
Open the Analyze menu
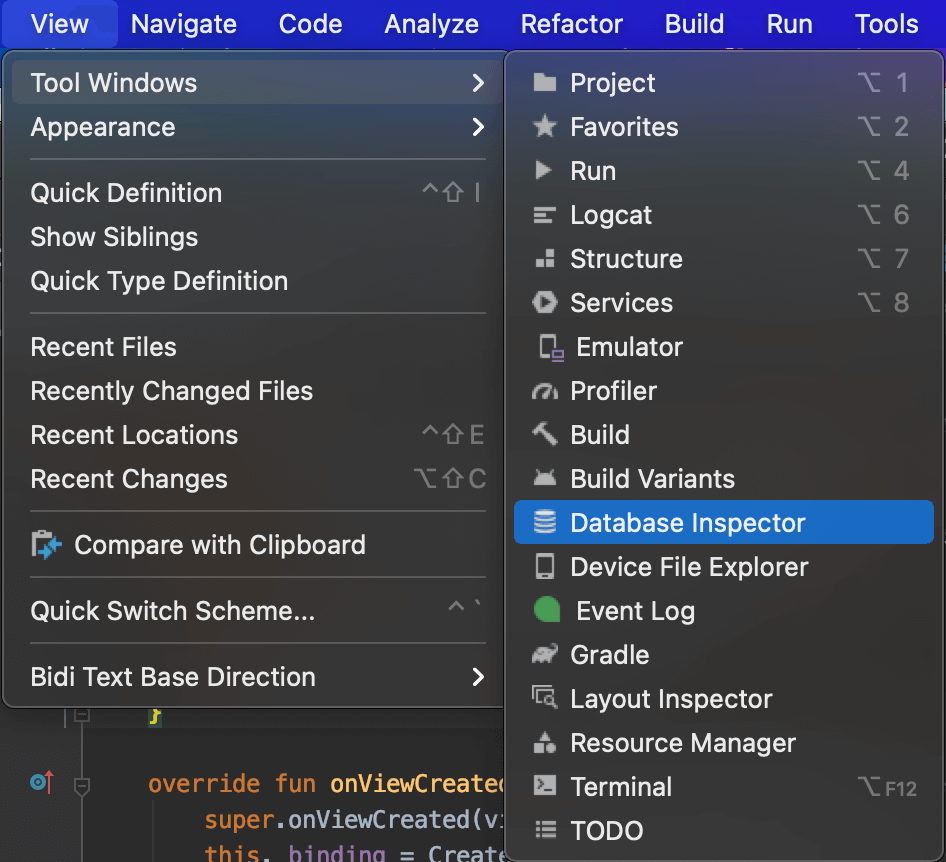tap(432, 24)
